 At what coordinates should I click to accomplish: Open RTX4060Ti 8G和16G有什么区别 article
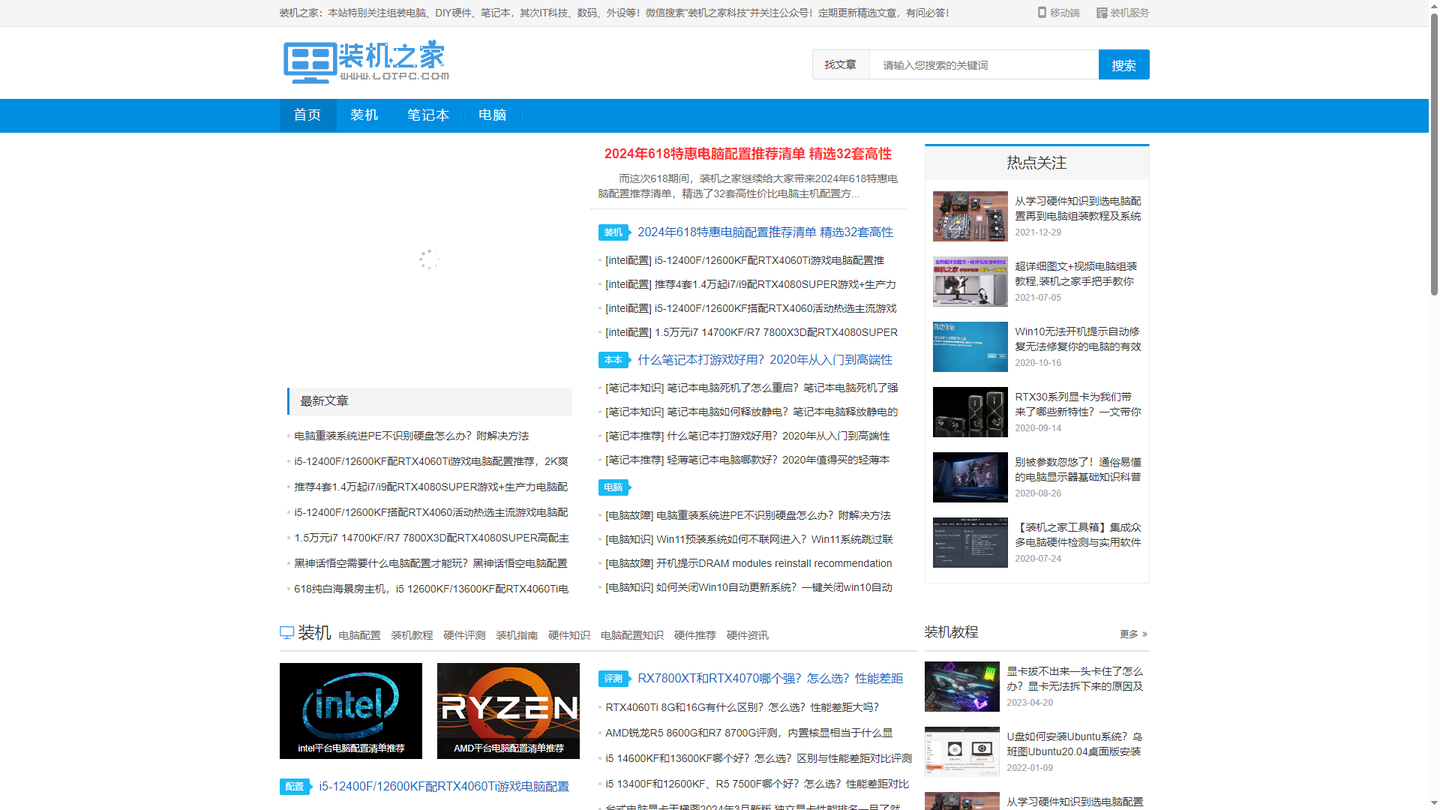point(743,707)
